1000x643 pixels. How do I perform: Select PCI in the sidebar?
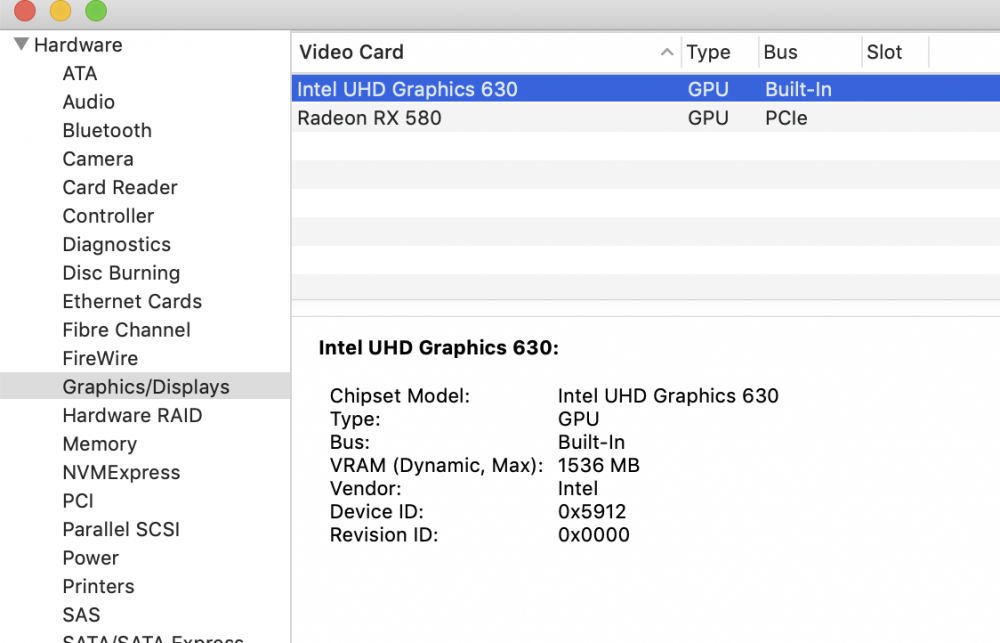click(78, 501)
